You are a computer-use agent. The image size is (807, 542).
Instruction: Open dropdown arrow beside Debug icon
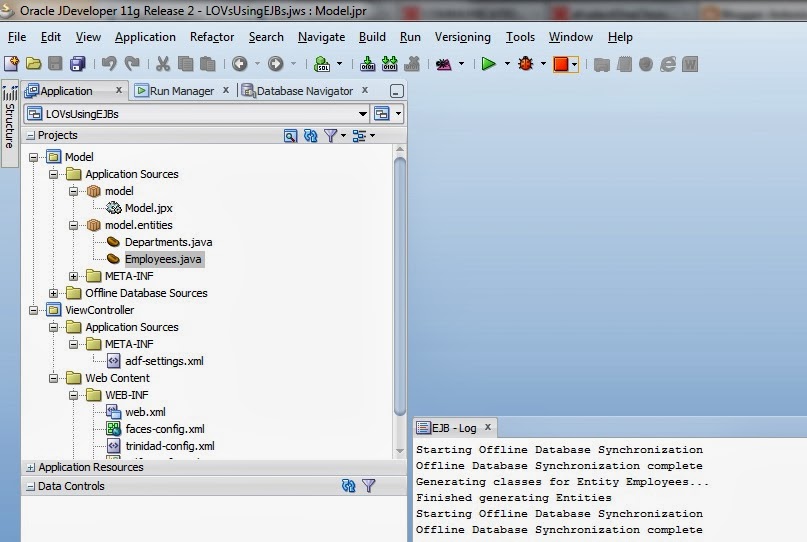point(543,64)
